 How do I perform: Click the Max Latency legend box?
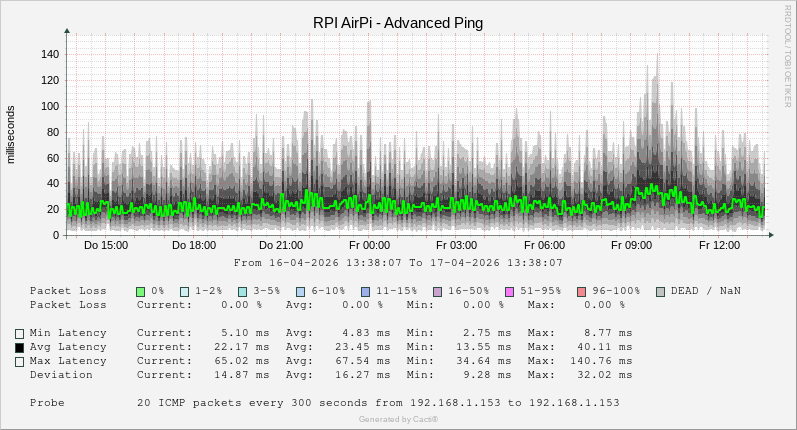(19, 361)
